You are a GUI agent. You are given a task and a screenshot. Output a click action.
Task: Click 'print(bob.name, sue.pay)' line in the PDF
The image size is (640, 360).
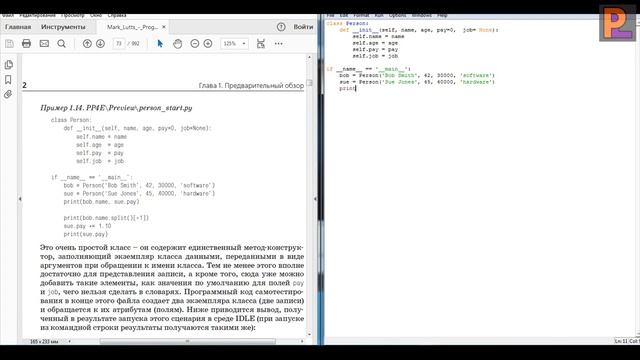tap(101, 202)
